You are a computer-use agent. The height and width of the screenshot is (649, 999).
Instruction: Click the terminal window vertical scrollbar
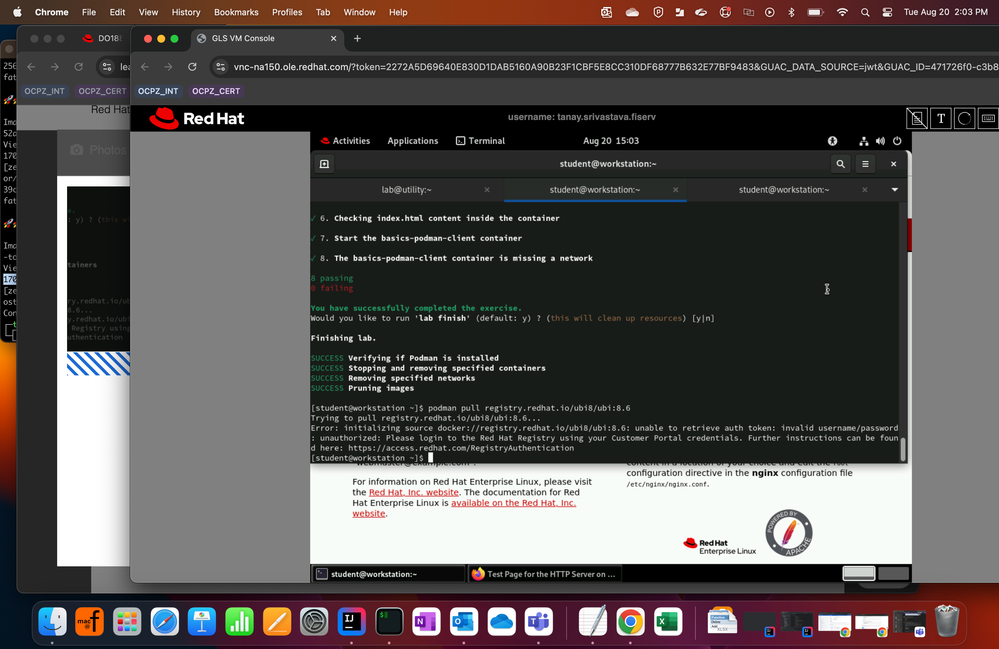pyautogui.click(x=903, y=449)
